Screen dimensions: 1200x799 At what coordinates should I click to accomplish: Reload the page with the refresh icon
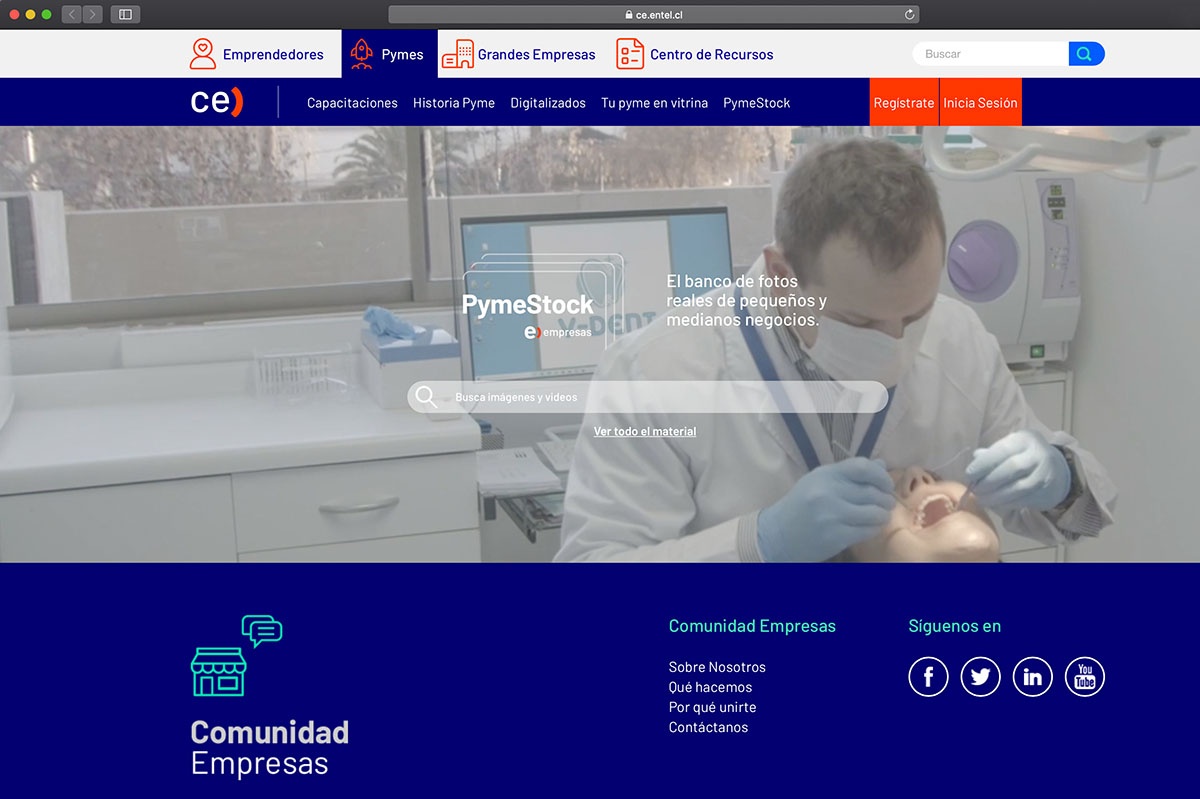909,14
